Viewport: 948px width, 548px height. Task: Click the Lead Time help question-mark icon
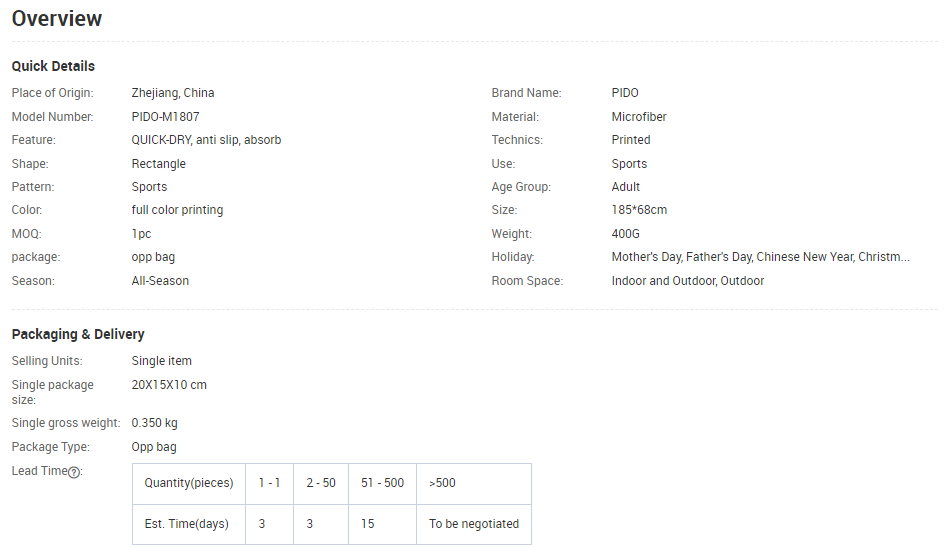pyautogui.click(x=74, y=472)
